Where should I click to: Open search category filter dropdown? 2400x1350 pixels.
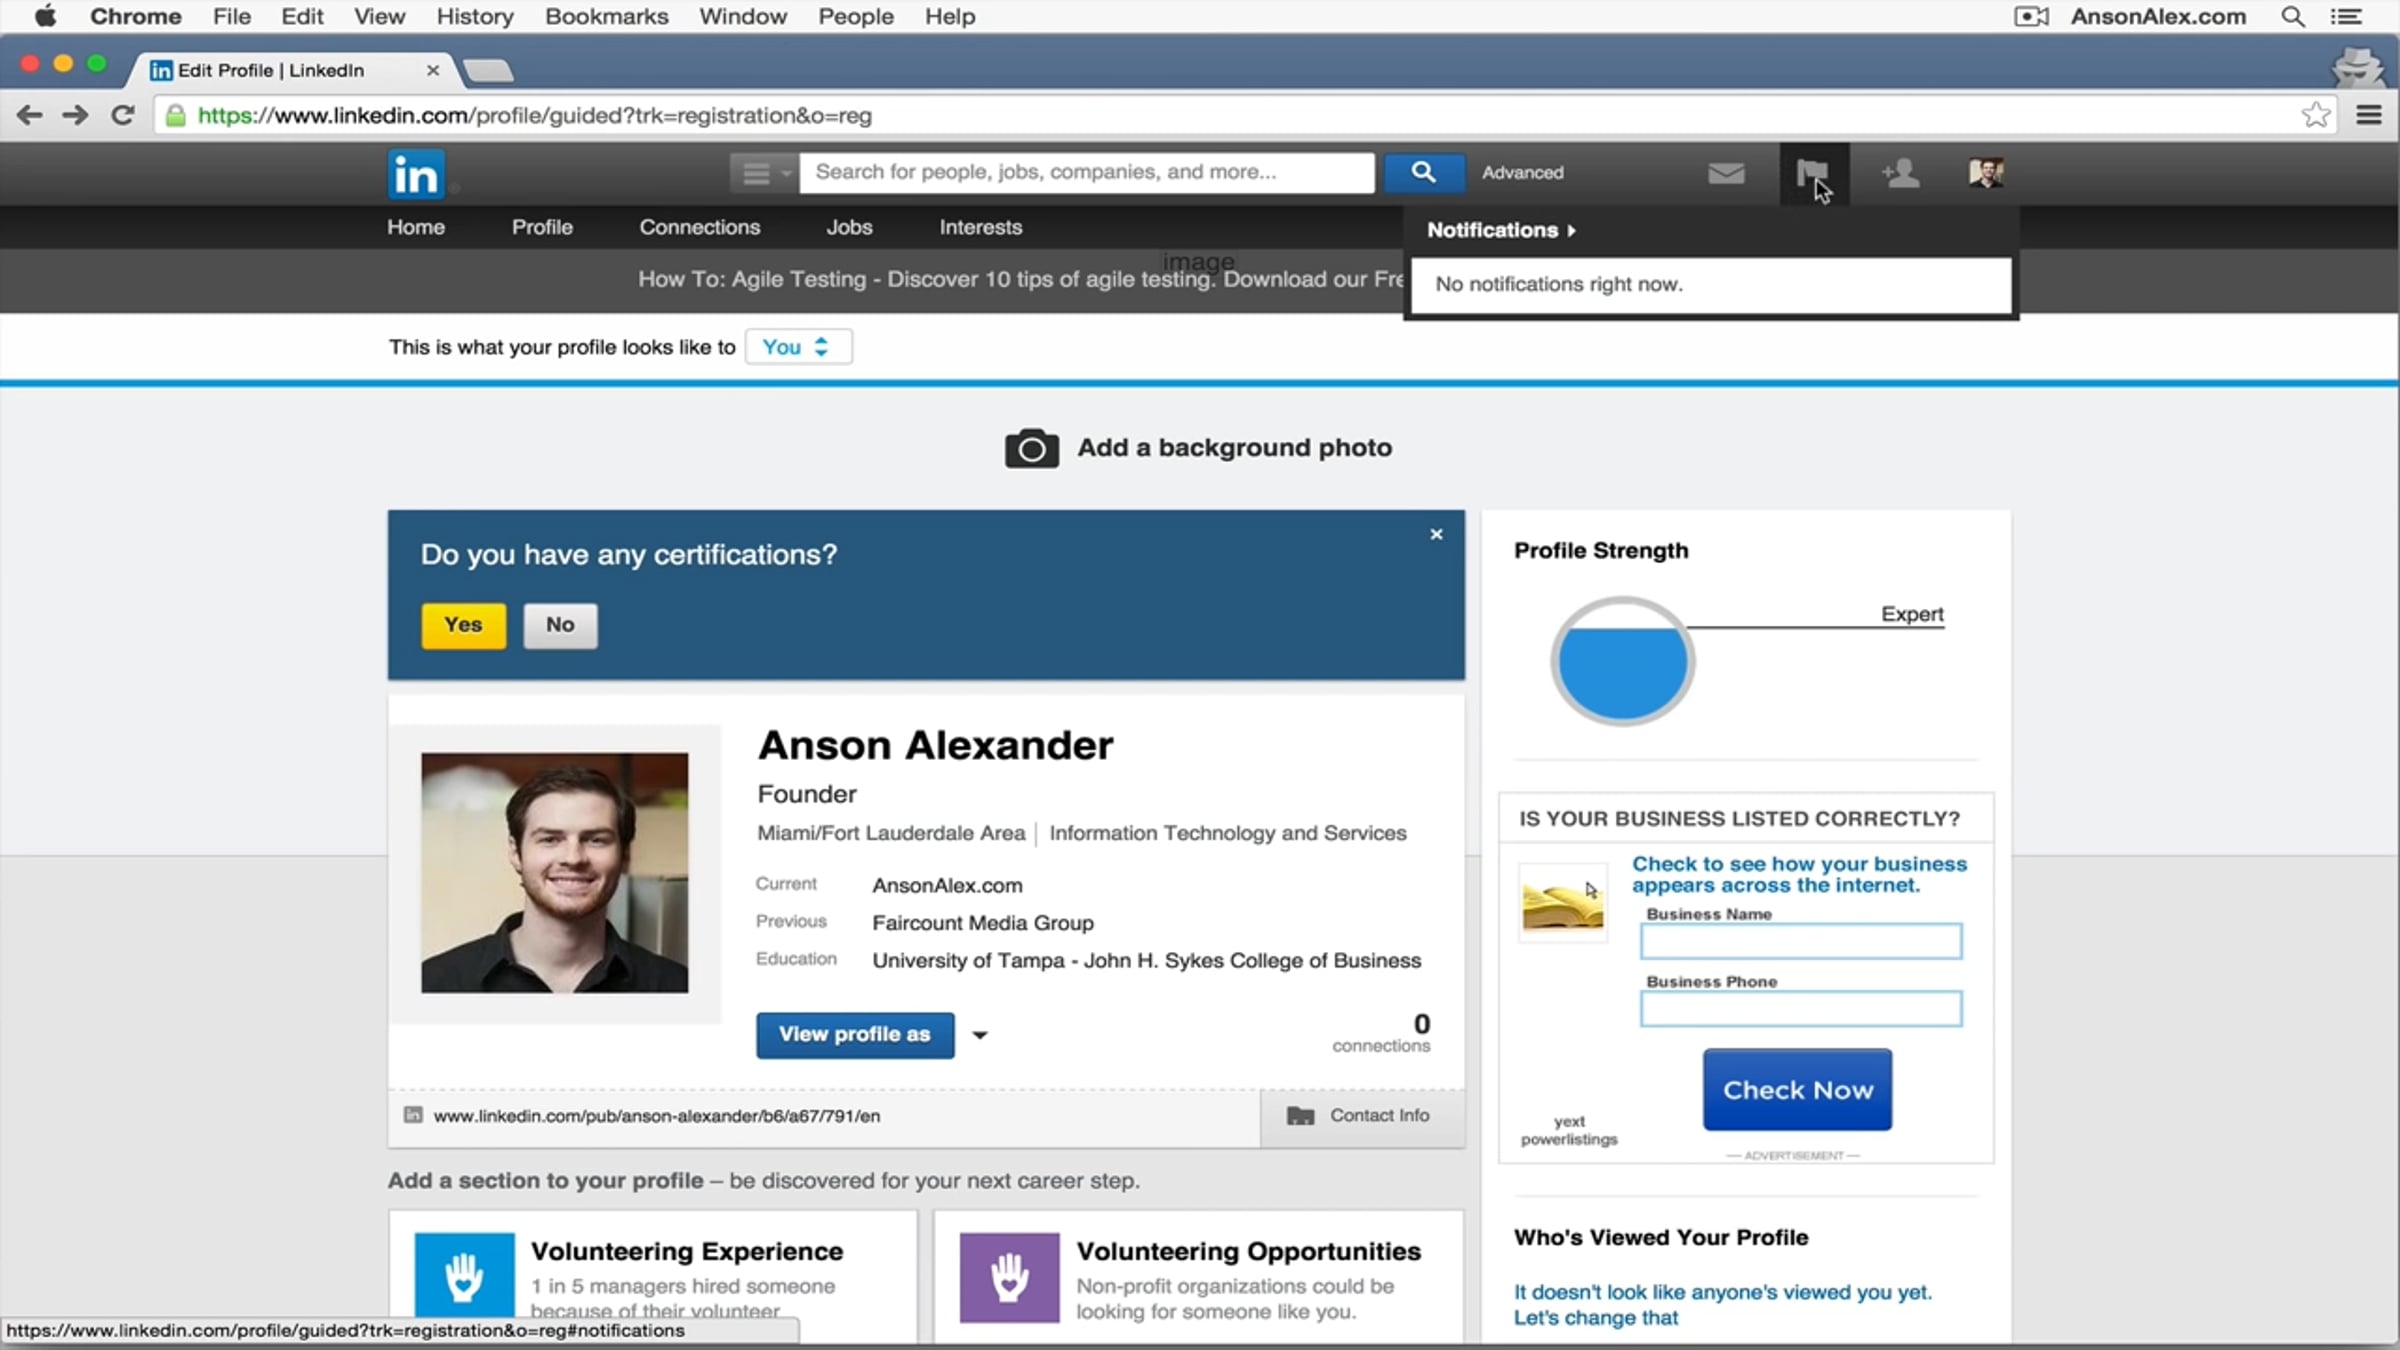coord(763,173)
